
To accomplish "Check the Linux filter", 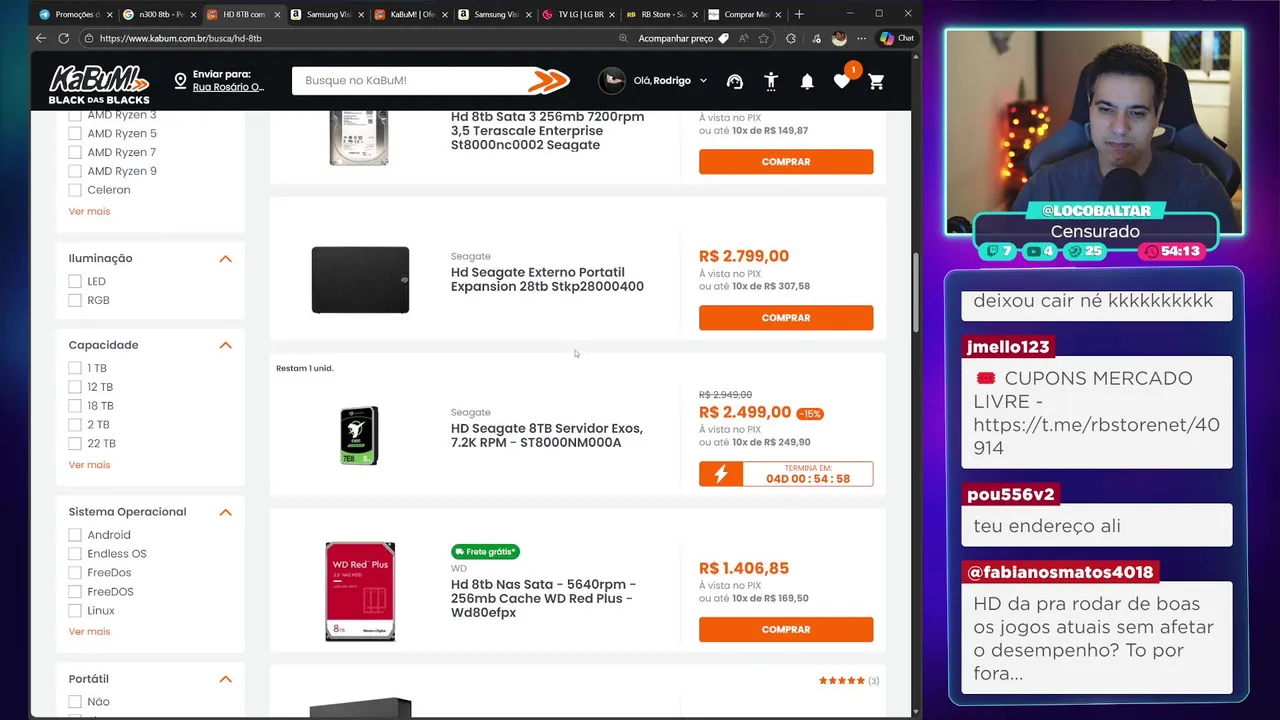I will pos(75,611).
